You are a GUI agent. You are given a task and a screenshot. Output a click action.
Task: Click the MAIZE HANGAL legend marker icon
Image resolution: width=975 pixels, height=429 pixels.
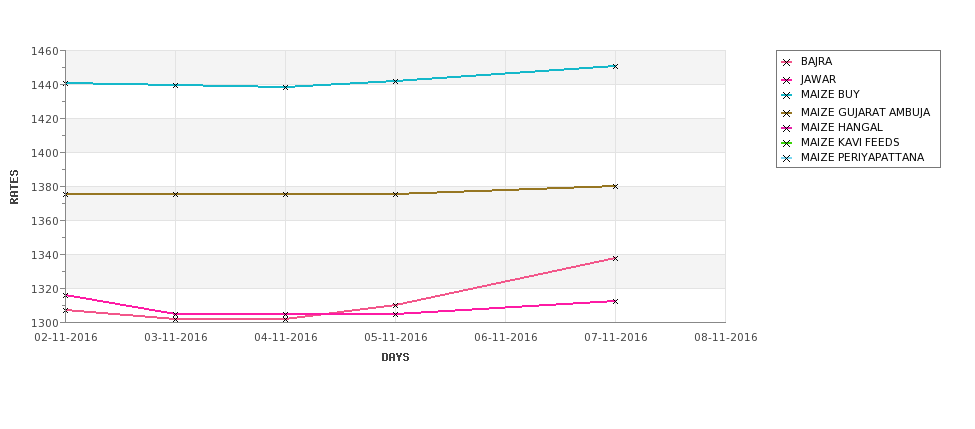pos(787,128)
